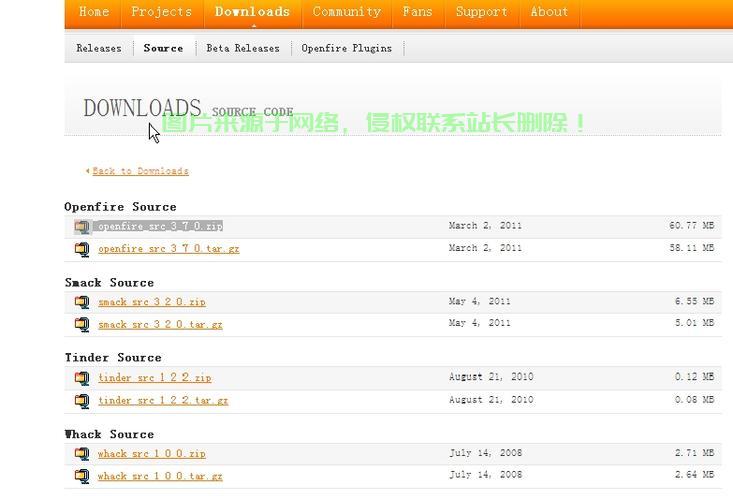This screenshot has height=500, width=733.
Task: Click the Whack Source heading
Action: point(109,434)
